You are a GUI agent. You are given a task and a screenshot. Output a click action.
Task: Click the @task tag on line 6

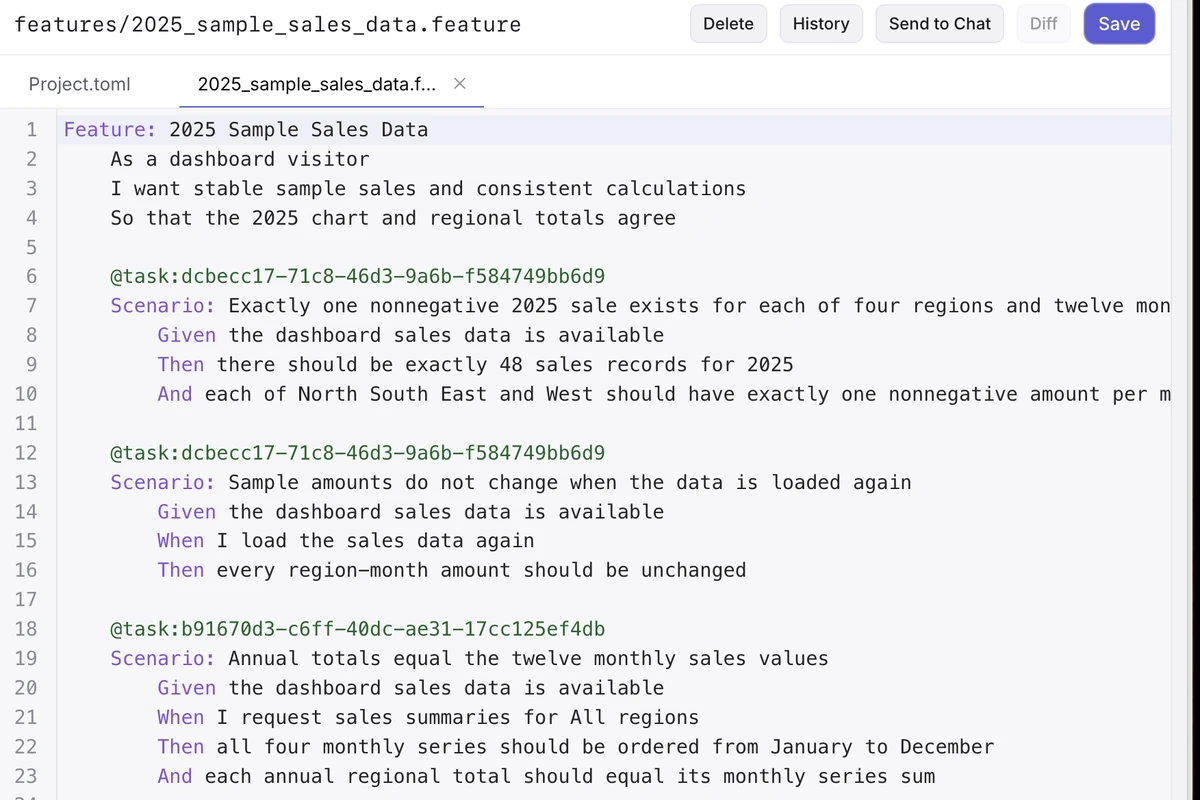click(x=358, y=277)
